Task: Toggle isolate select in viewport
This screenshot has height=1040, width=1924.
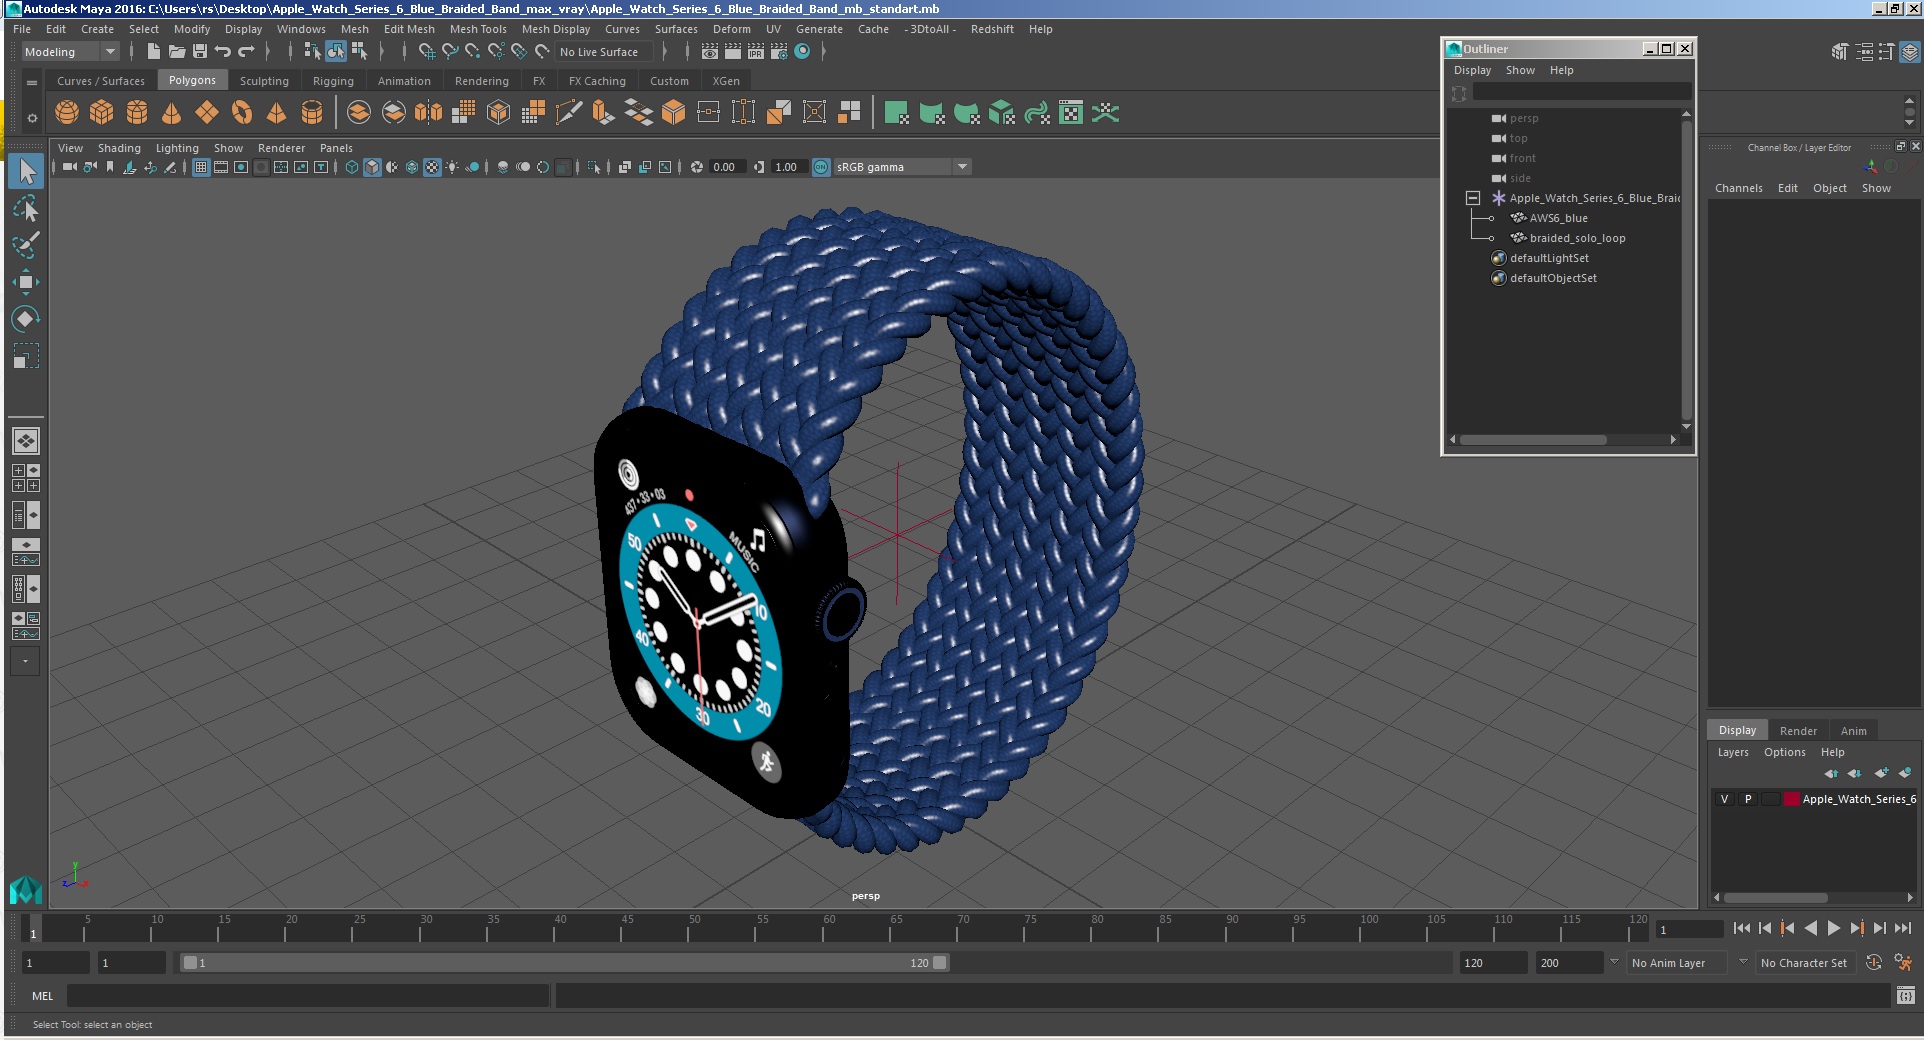Action: click(594, 167)
